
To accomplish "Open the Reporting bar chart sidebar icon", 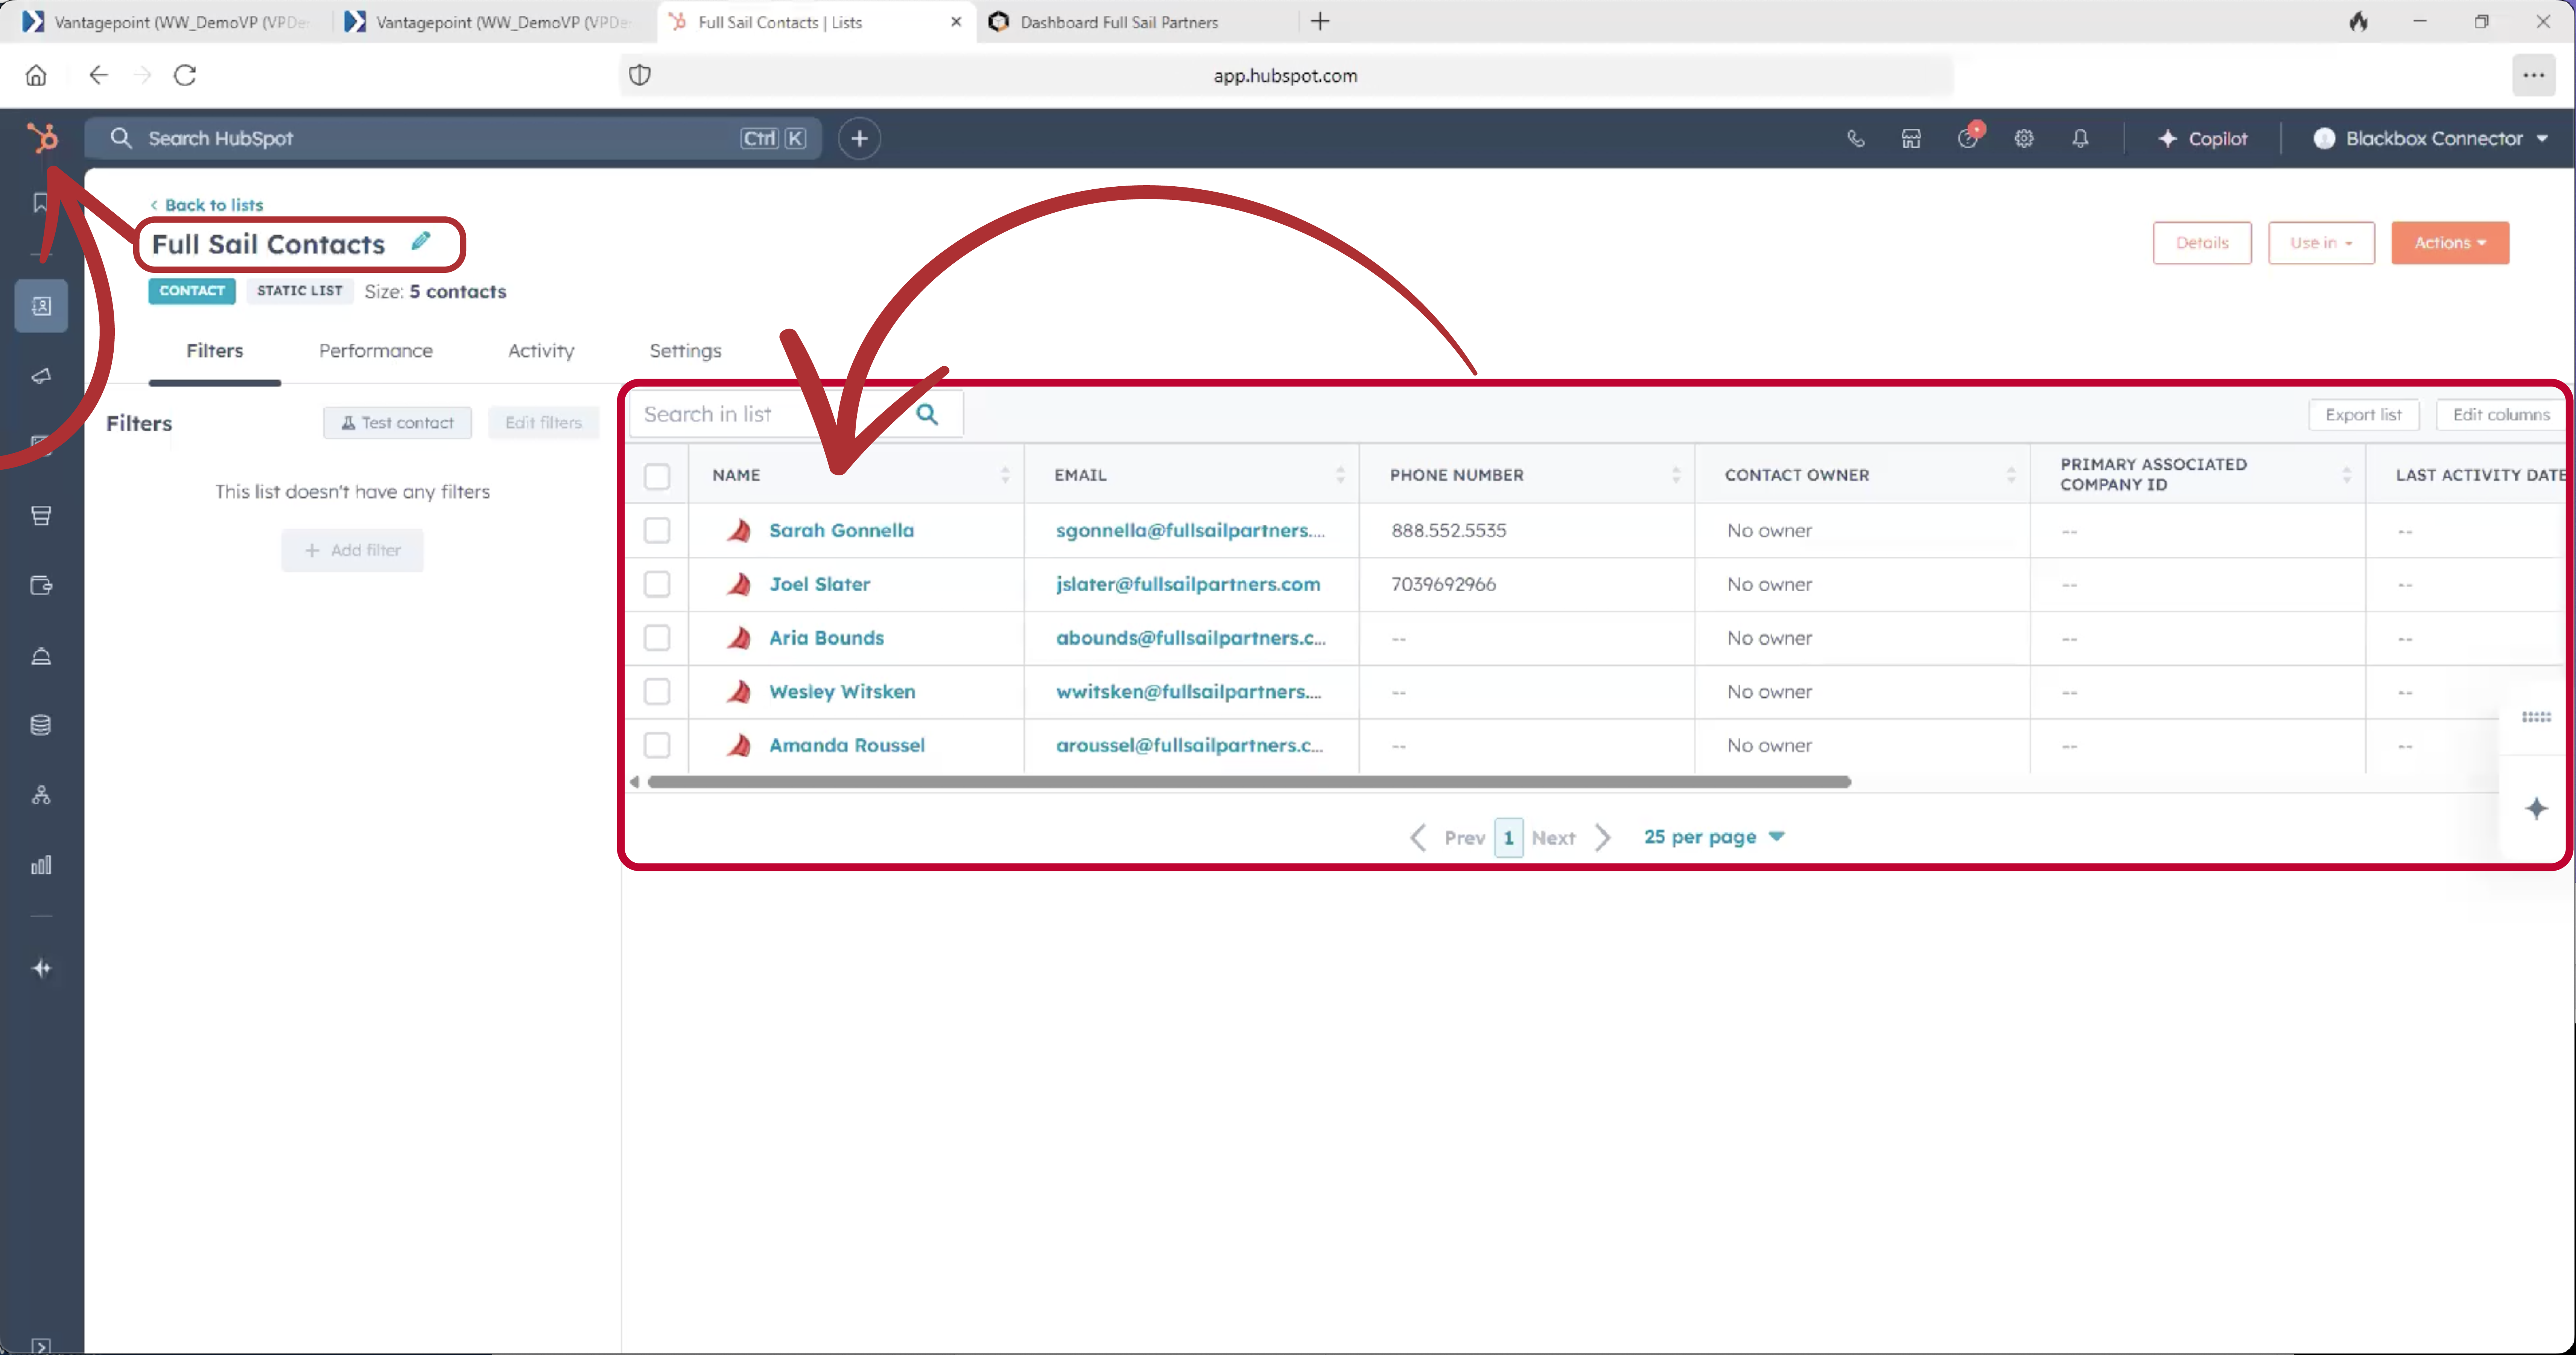I will click(x=41, y=865).
